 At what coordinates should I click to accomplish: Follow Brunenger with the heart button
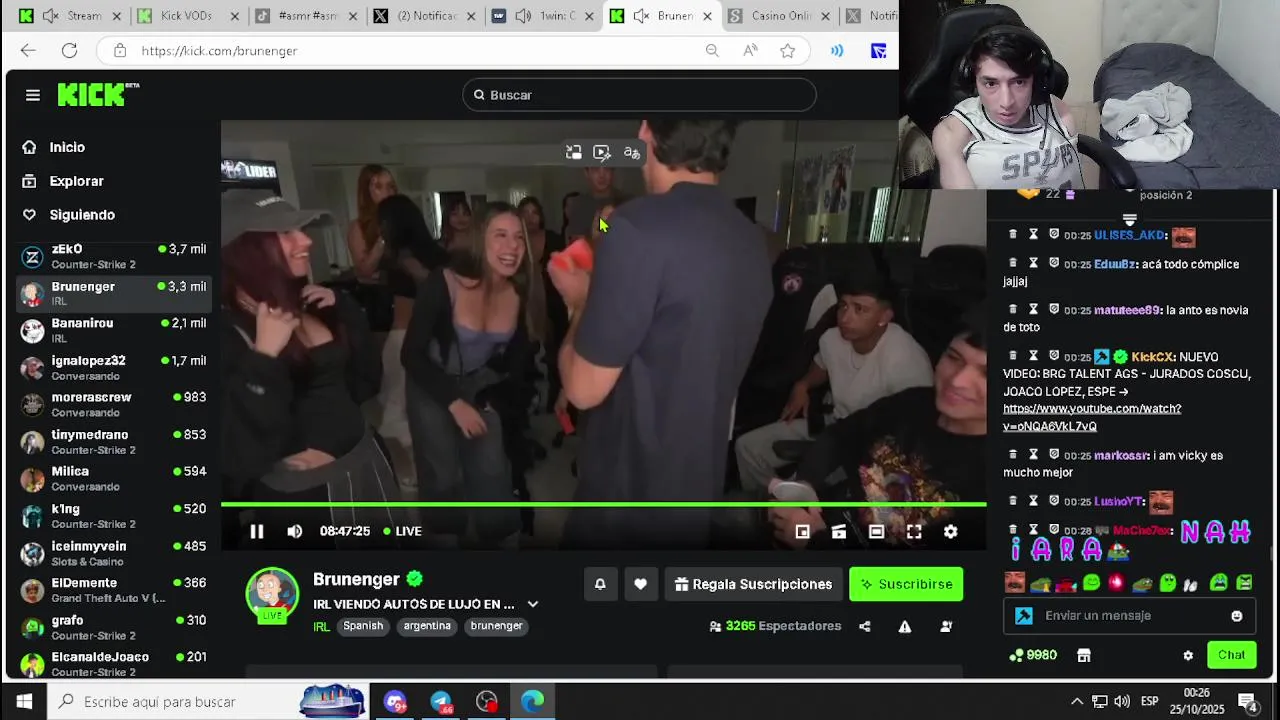pyautogui.click(x=640, y=584)
